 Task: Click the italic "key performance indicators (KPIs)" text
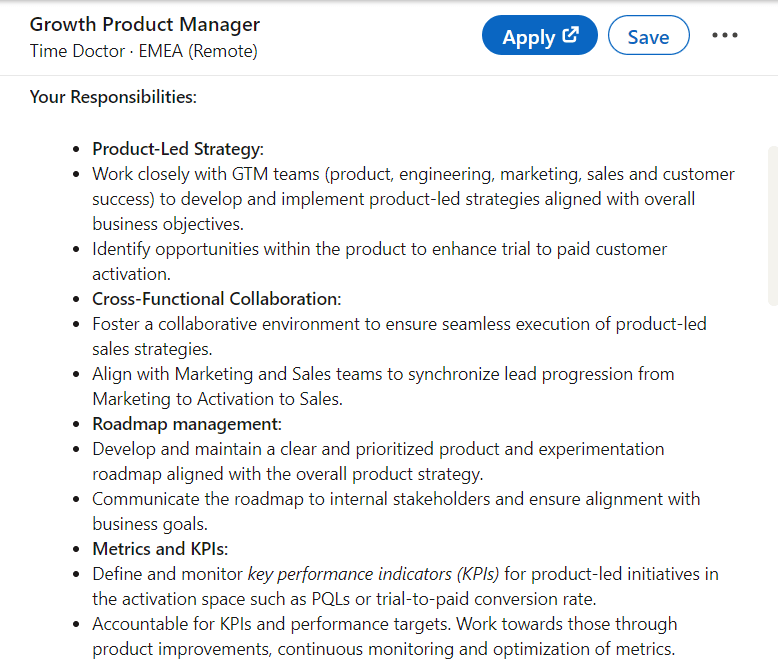tap(373, 574)
